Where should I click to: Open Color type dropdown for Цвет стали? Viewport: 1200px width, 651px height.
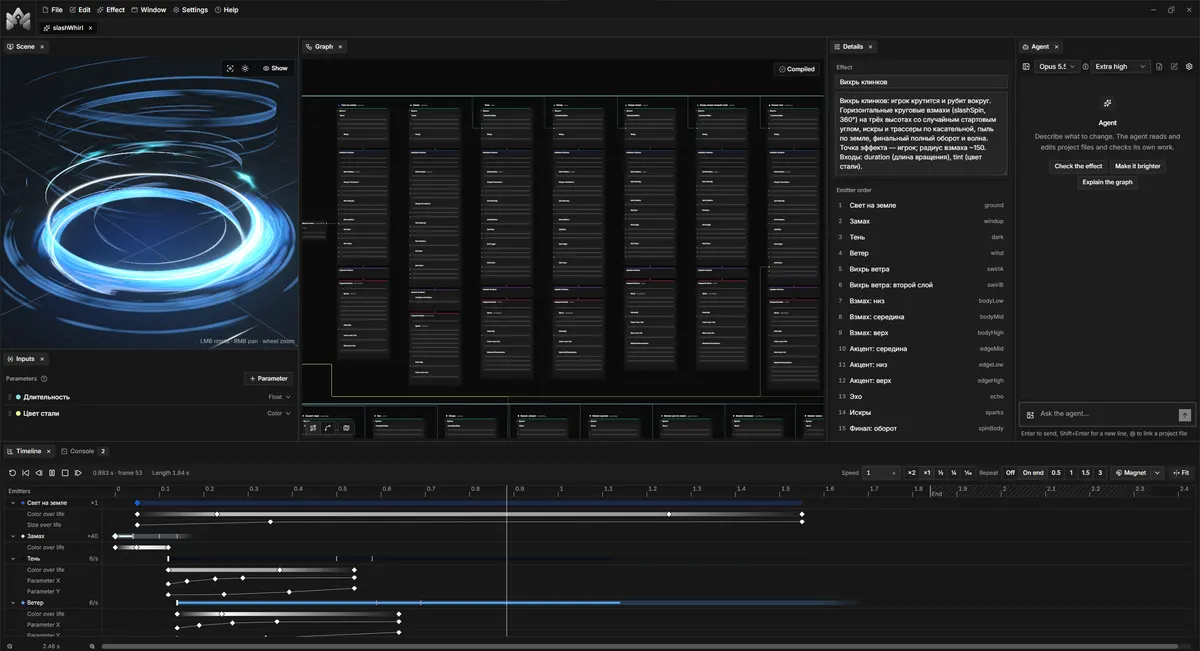[279, 412]
